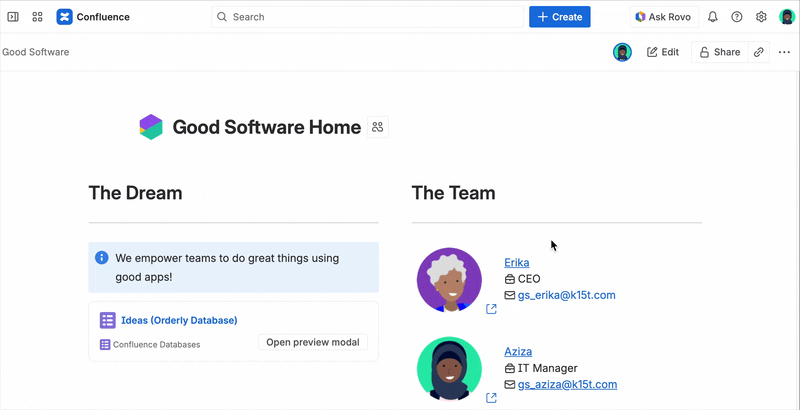Image resolution: width=800 pixels, height=410 pixels.
Task: View notifications bell
Action: 713,17
